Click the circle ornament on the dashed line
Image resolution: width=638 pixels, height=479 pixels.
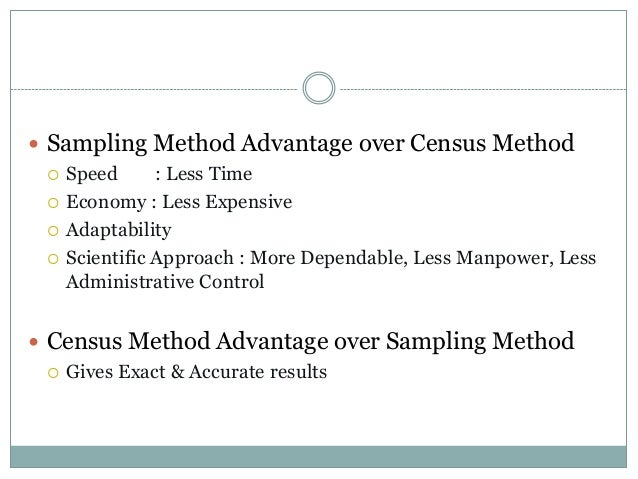(x=319, y=88)
